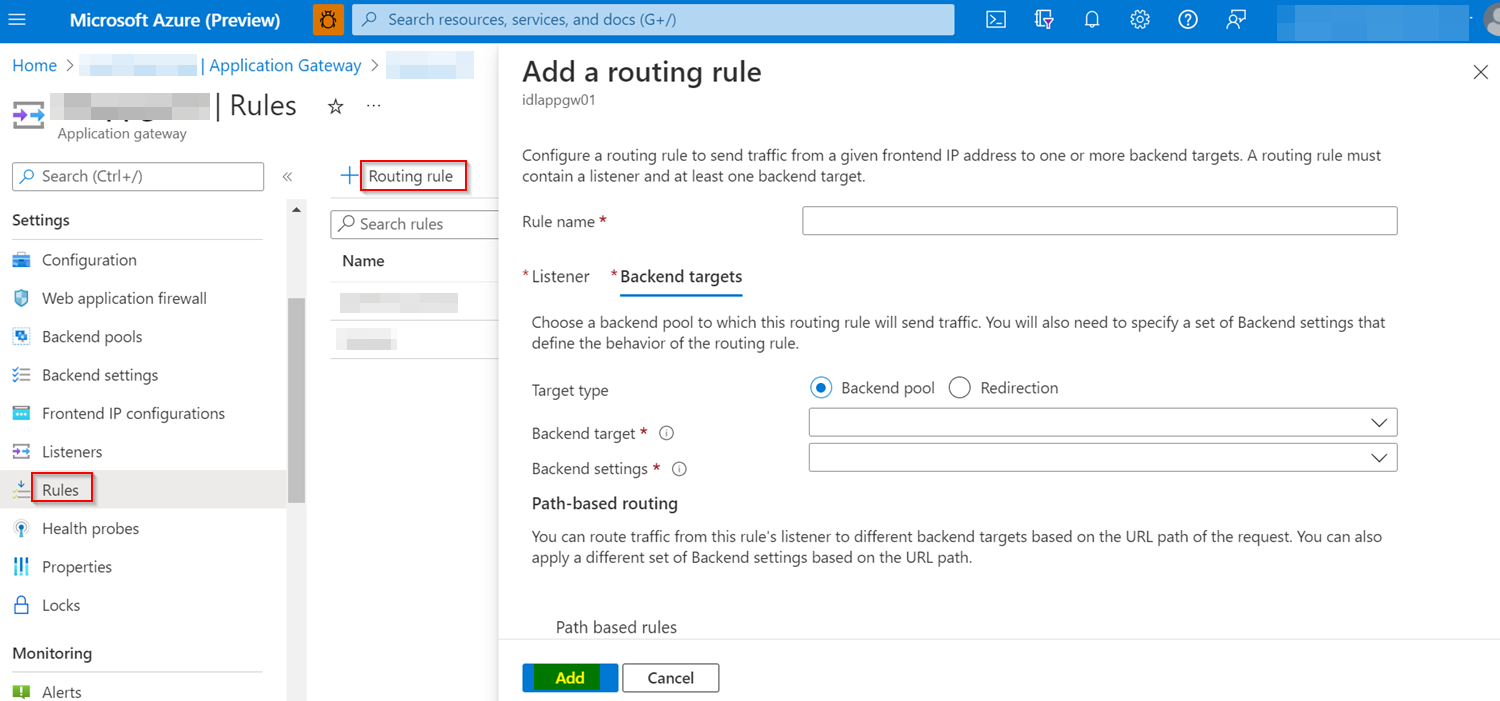The width and height of the screenshot is (1500, 701).
Task: Click the preview bug report icon
Action: 328,20
